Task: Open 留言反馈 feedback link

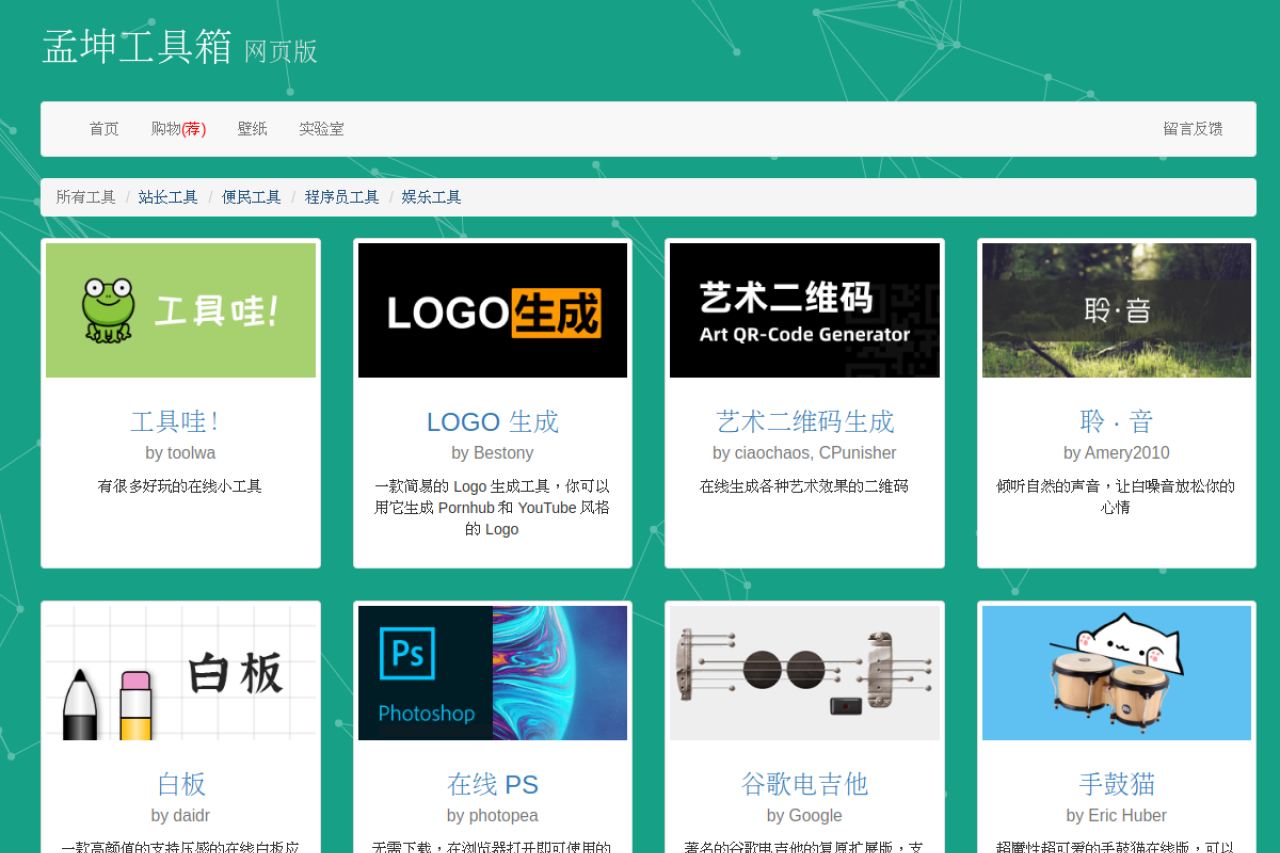Action: [1193, 129]
